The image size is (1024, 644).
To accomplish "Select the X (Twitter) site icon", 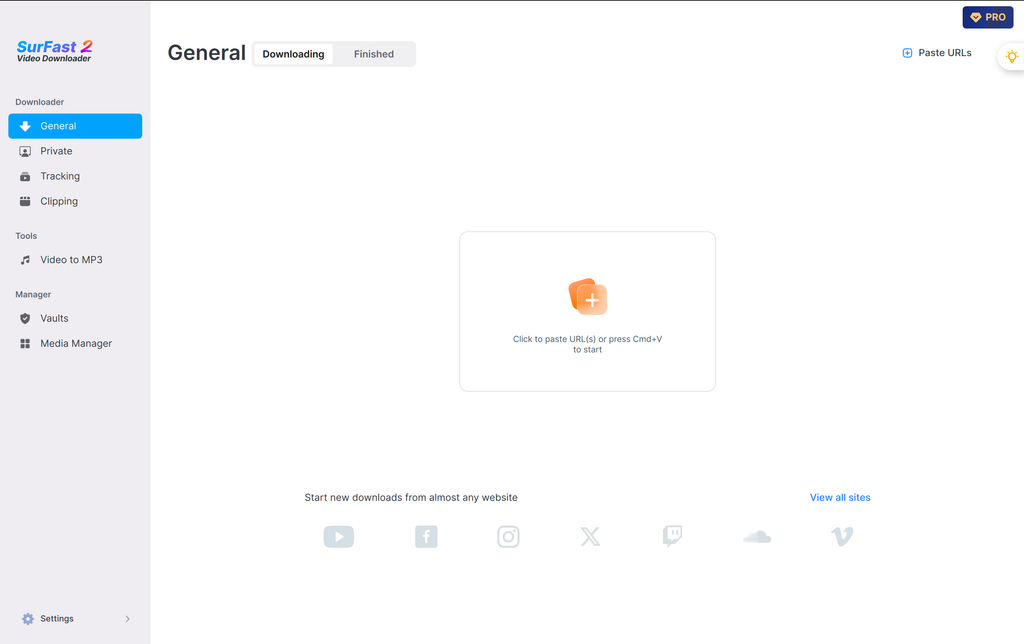I will tap(590, 537).
